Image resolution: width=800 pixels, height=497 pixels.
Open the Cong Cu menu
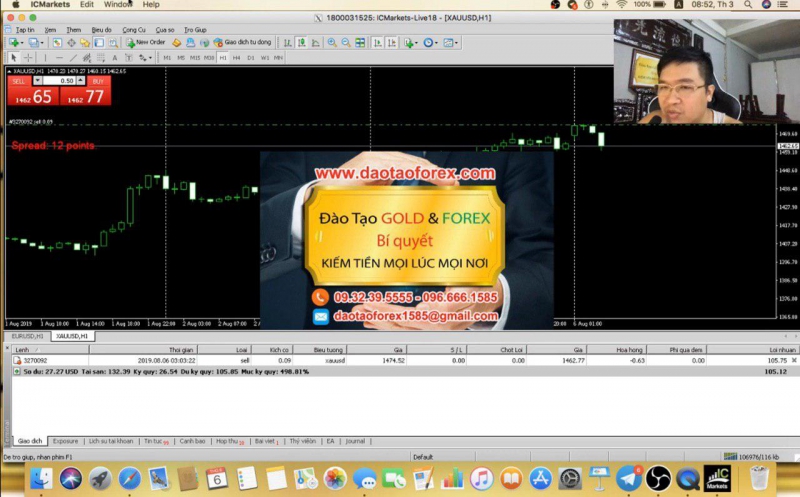[134, 30]
